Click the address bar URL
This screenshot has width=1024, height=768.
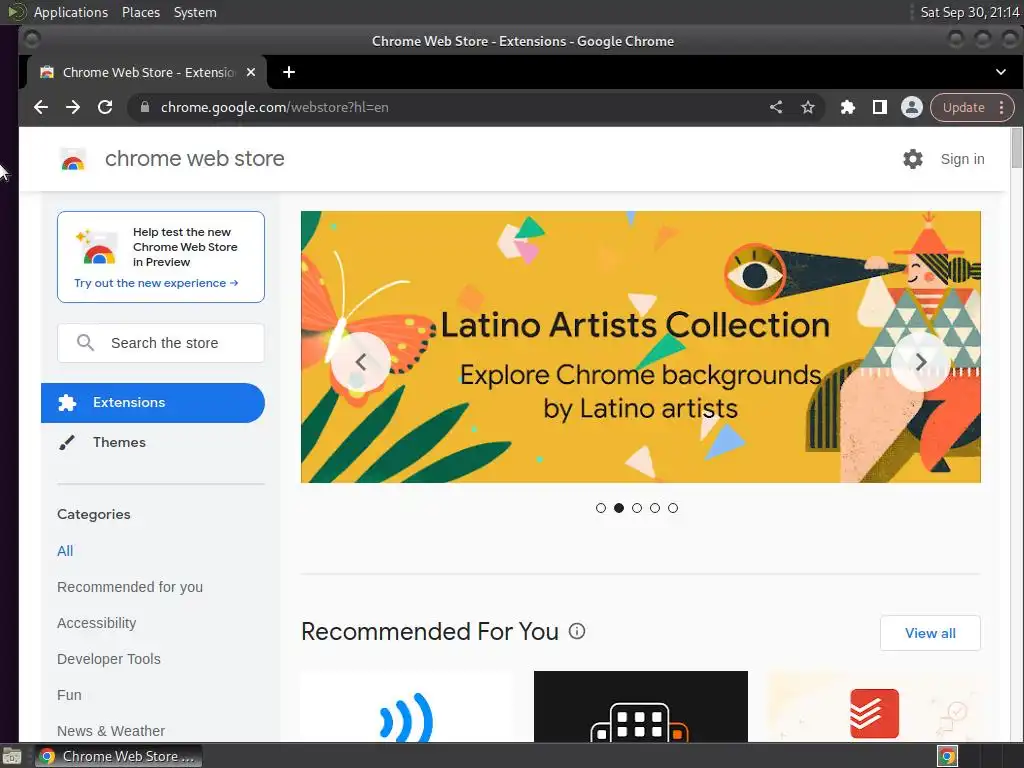[x=274, y=107]
